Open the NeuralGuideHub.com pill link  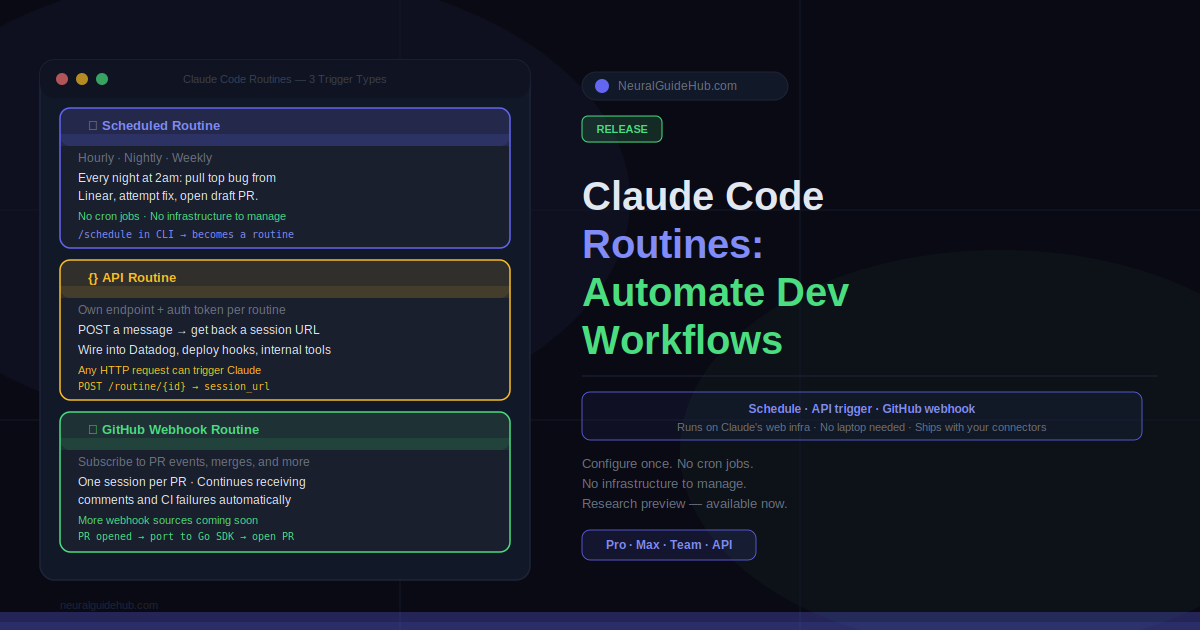pyautogui.click(x=684, y=86)
